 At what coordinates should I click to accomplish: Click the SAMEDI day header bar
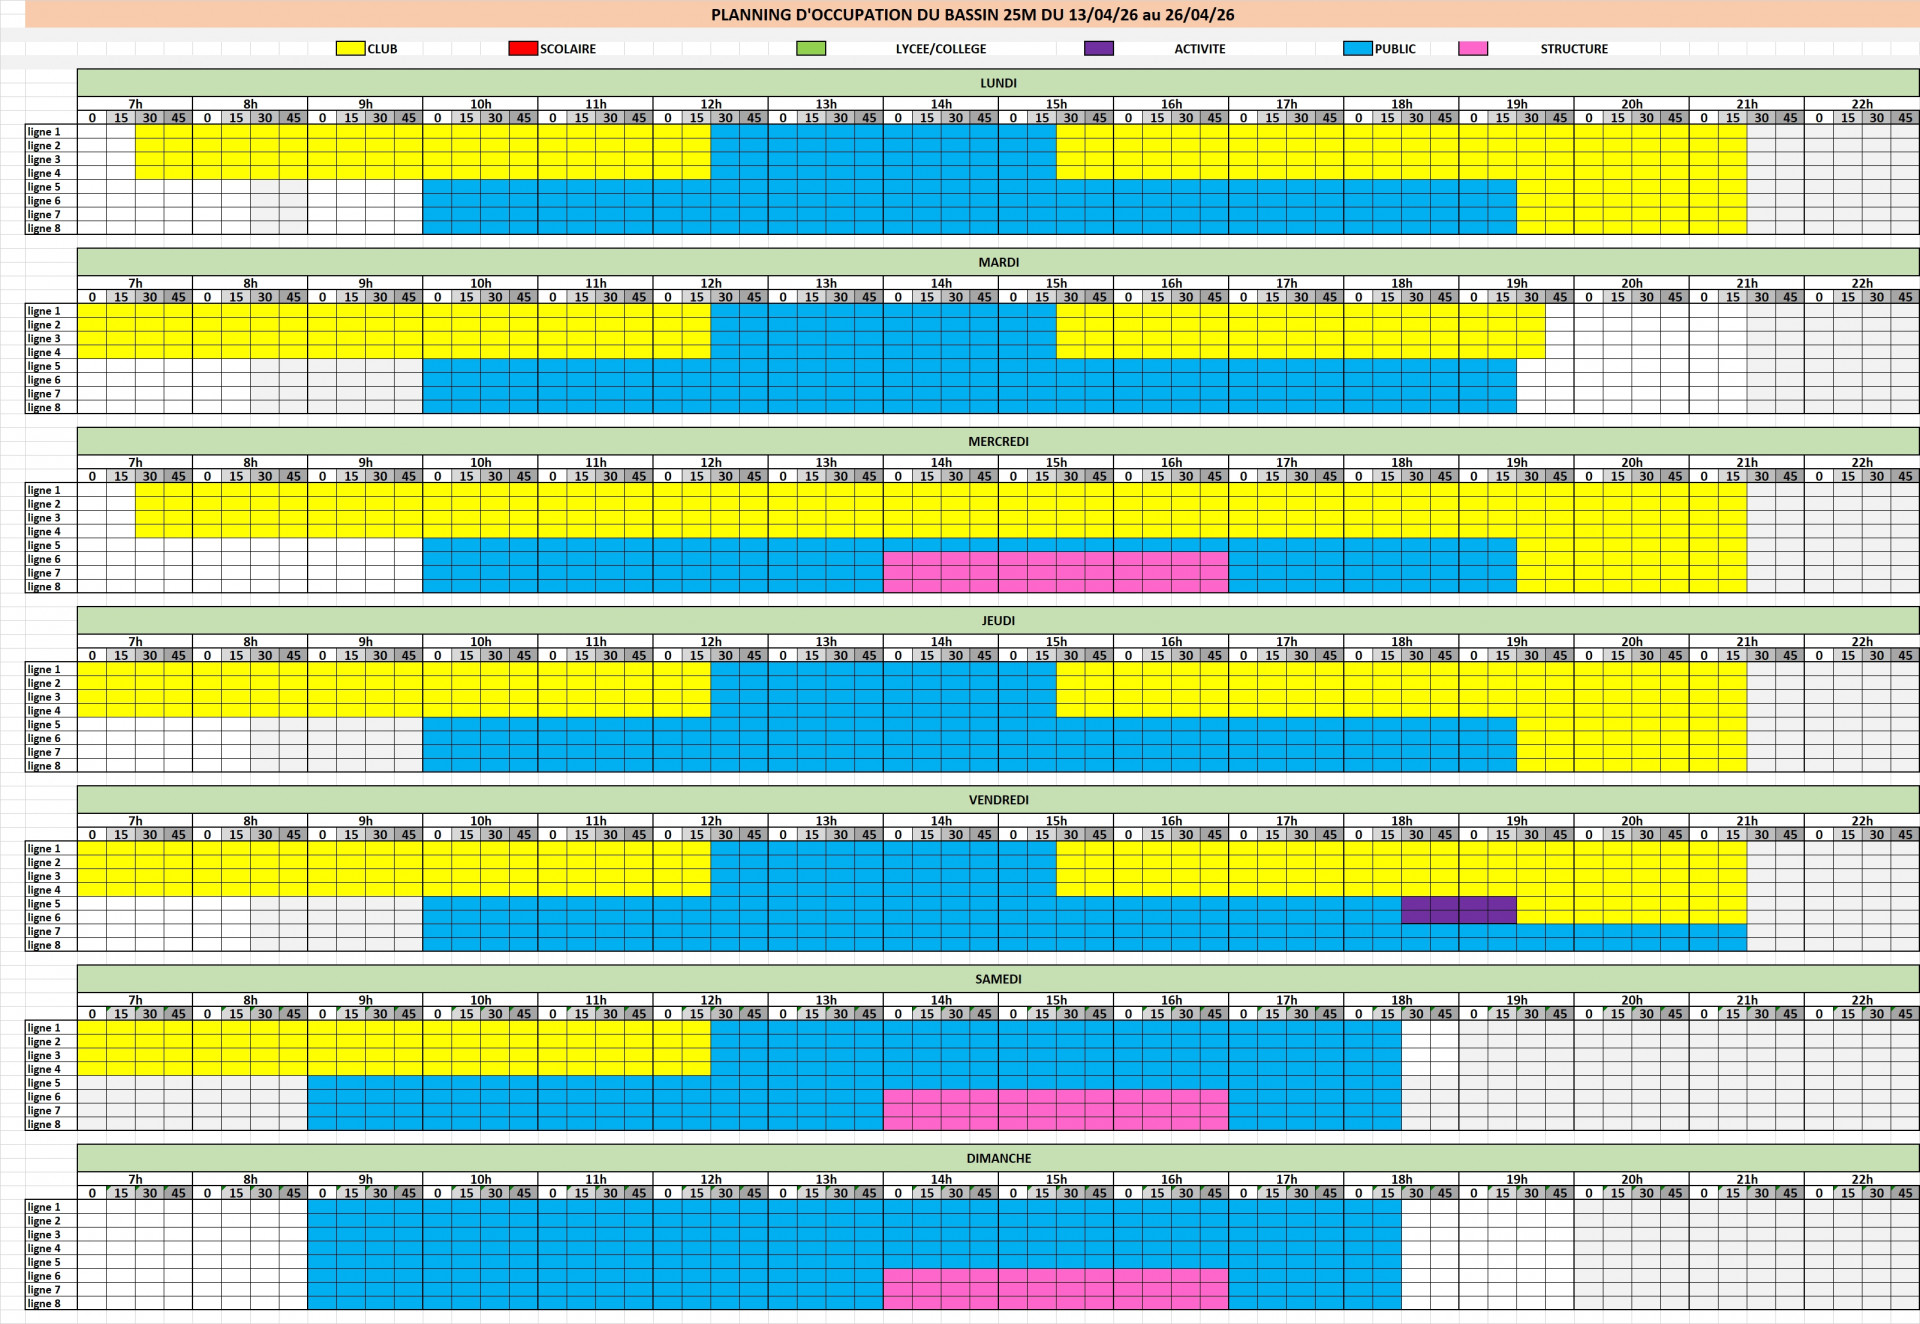(998, 978)
